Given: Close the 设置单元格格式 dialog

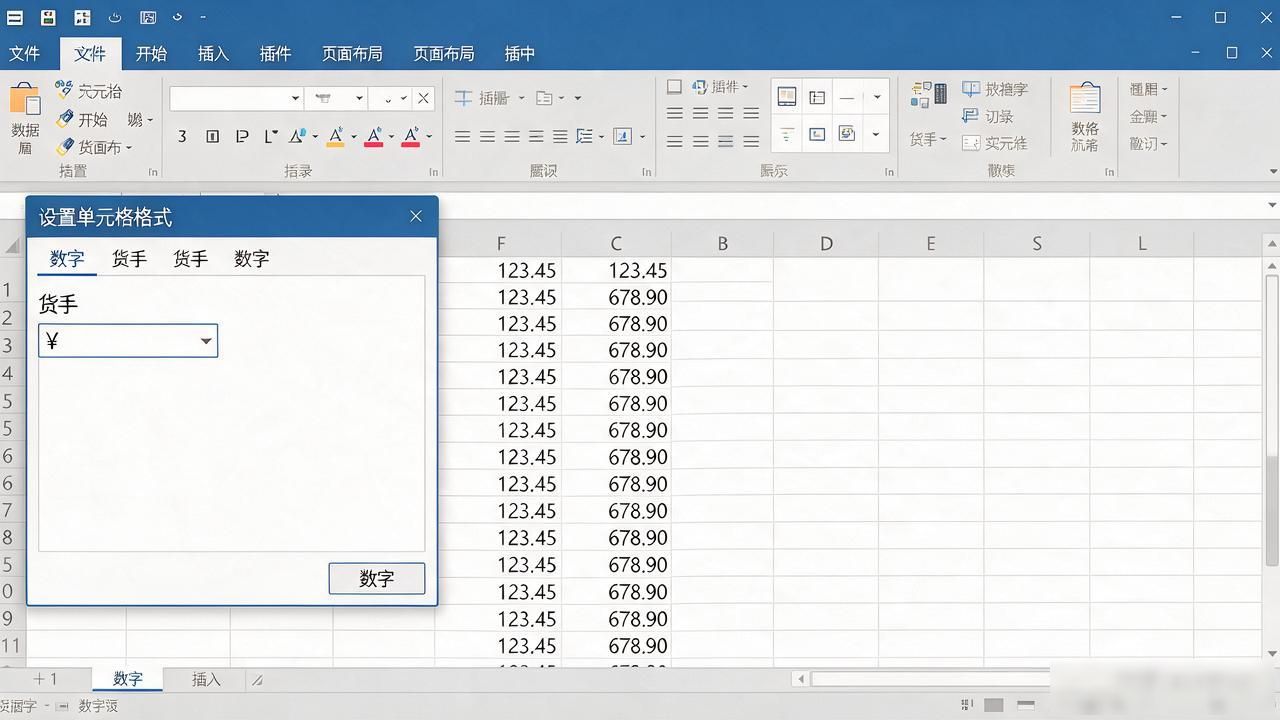Looking at the screenshot, I should (416, 216).
